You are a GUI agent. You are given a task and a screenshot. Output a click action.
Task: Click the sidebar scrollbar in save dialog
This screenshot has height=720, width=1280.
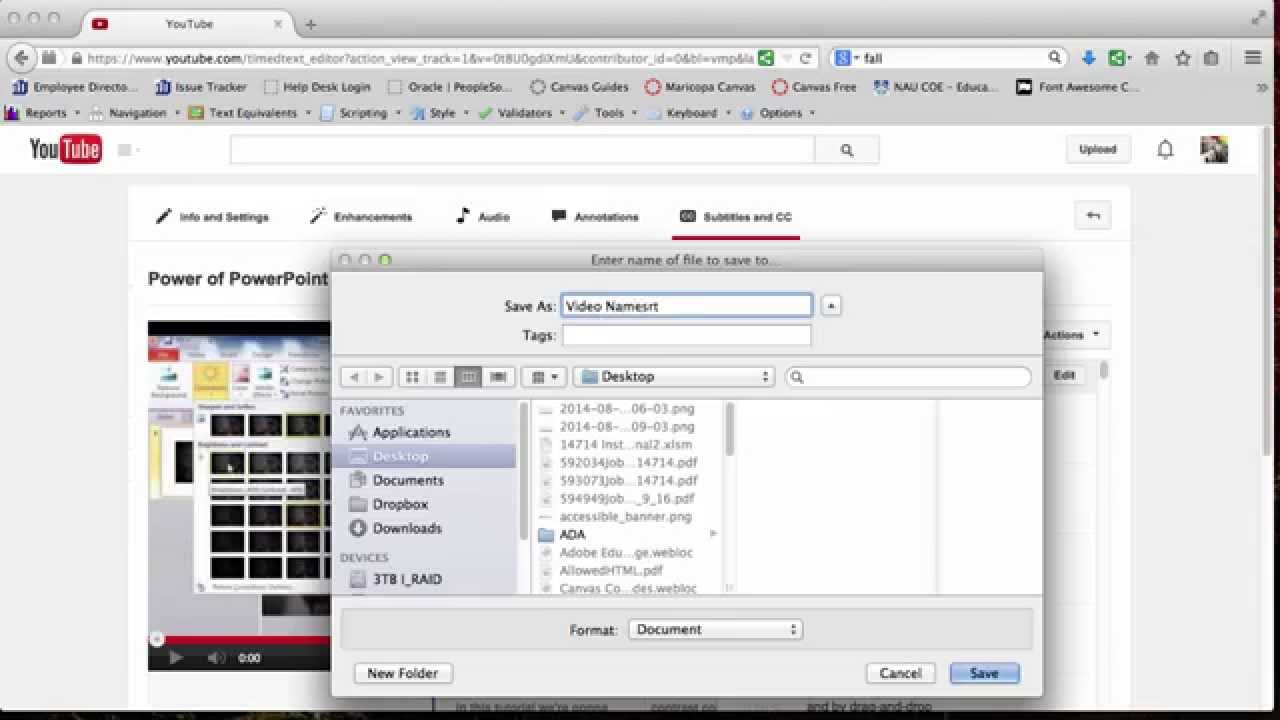click(x=523, y=470)
